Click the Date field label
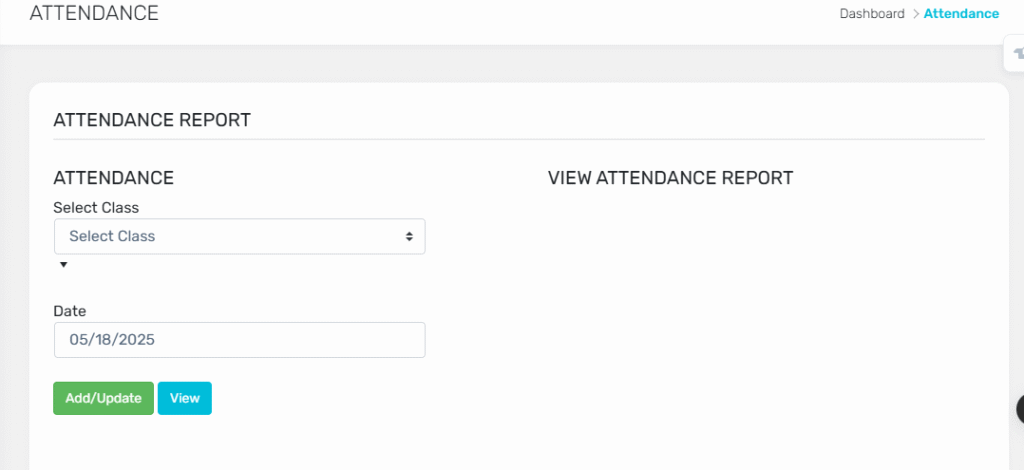Viewport: 1024px width, 470px height. [70, 311]
